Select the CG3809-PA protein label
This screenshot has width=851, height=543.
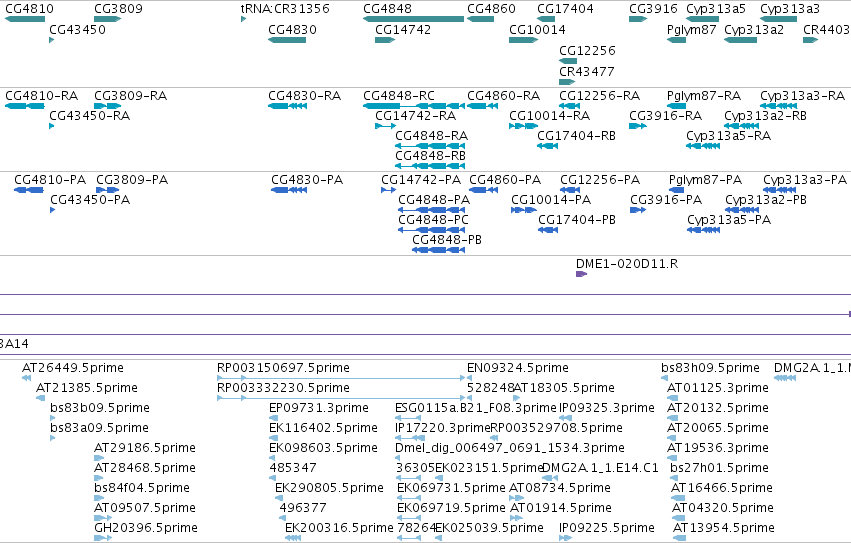point(132,180)
